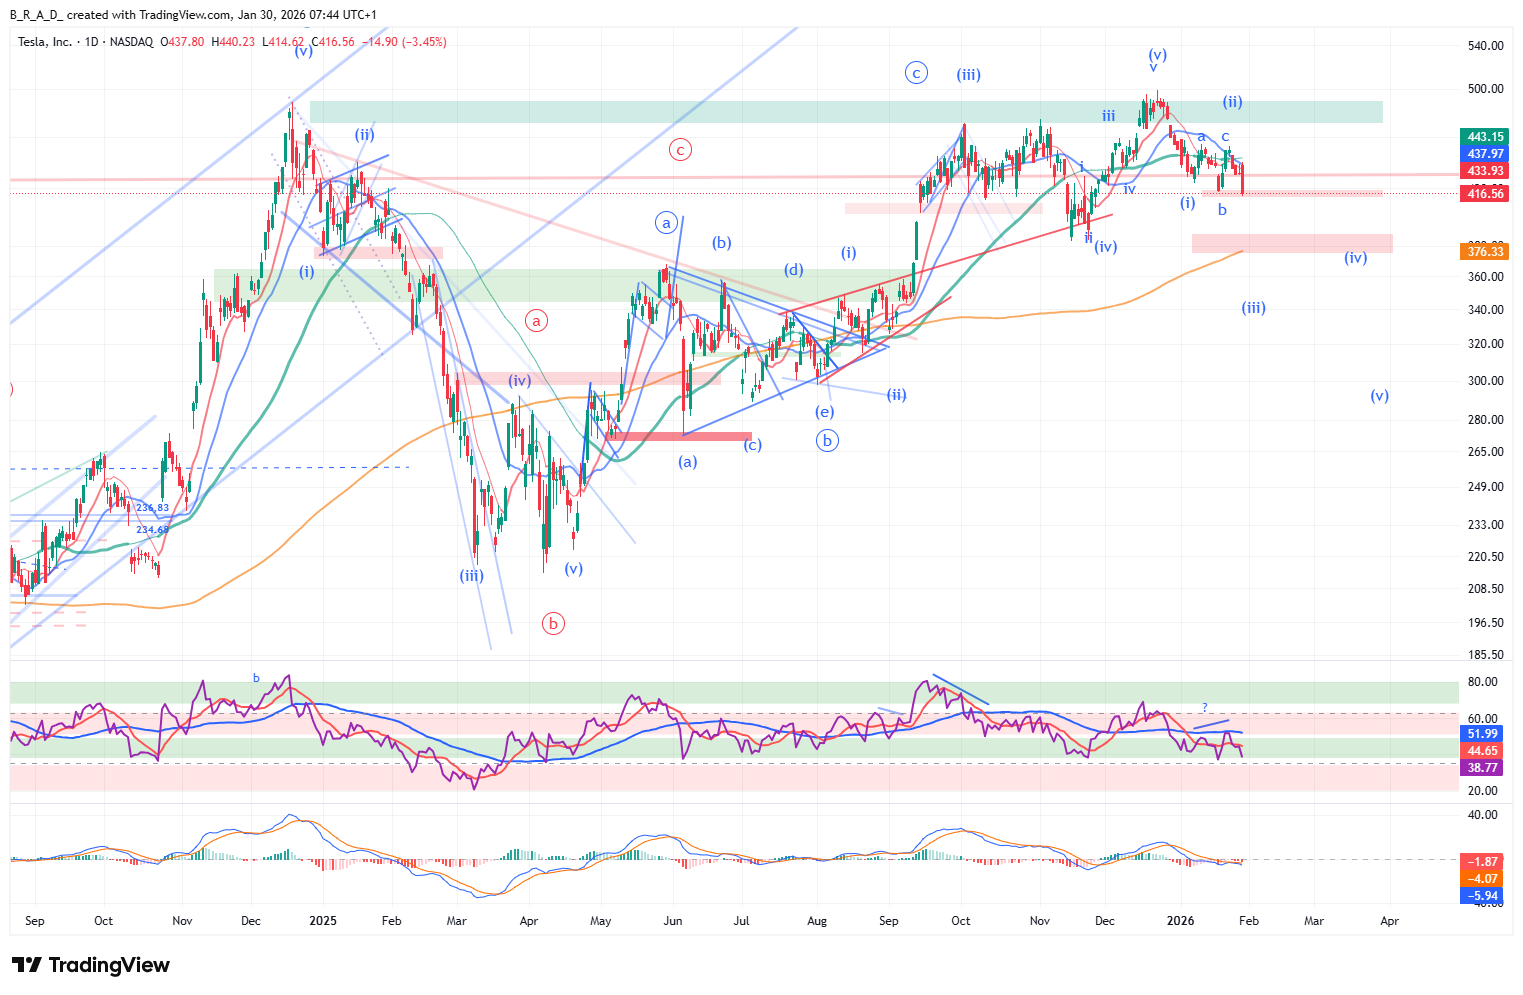
Task: Click the red circled "a" wave marker
Action: point(537,321)
